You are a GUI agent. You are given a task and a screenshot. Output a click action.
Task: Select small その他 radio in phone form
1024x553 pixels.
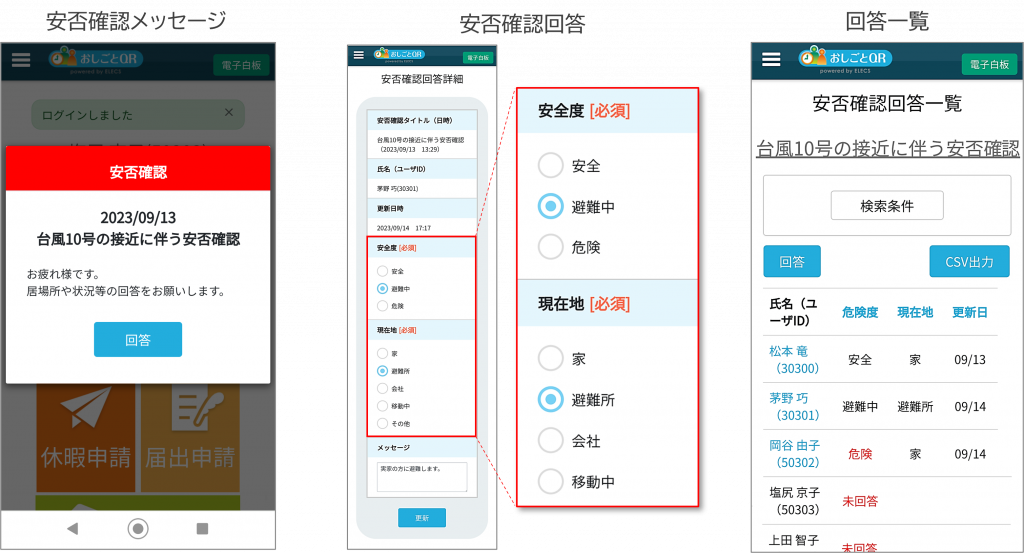383,424
